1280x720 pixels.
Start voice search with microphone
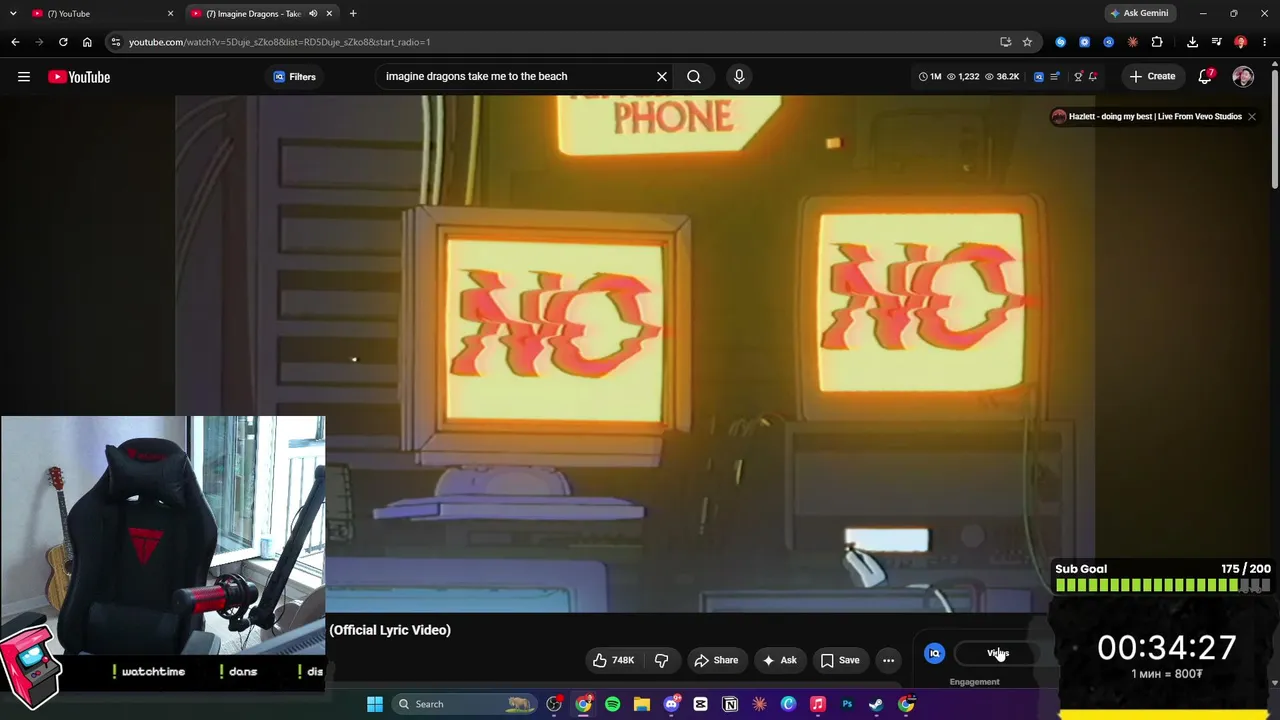(739, 76)
